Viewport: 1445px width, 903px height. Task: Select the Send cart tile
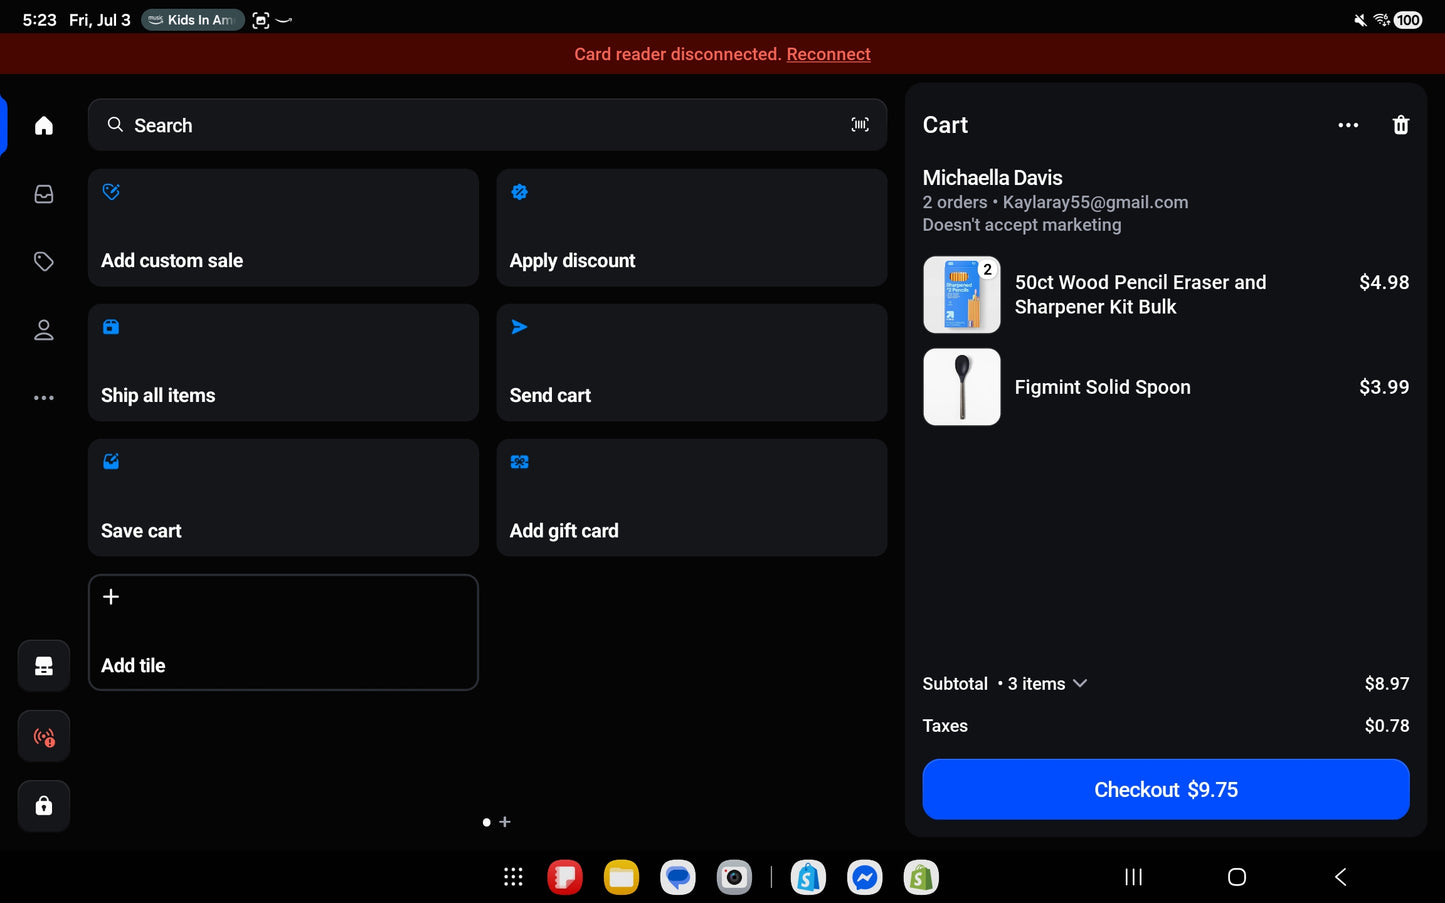[692, 363]
